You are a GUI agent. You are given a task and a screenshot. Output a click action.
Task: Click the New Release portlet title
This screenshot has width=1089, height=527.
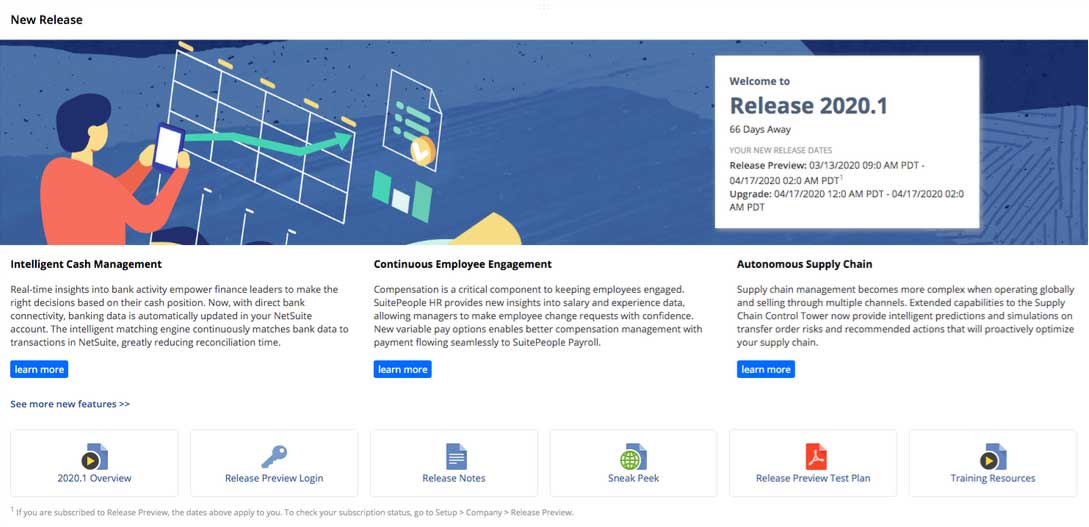click(47, 19)
